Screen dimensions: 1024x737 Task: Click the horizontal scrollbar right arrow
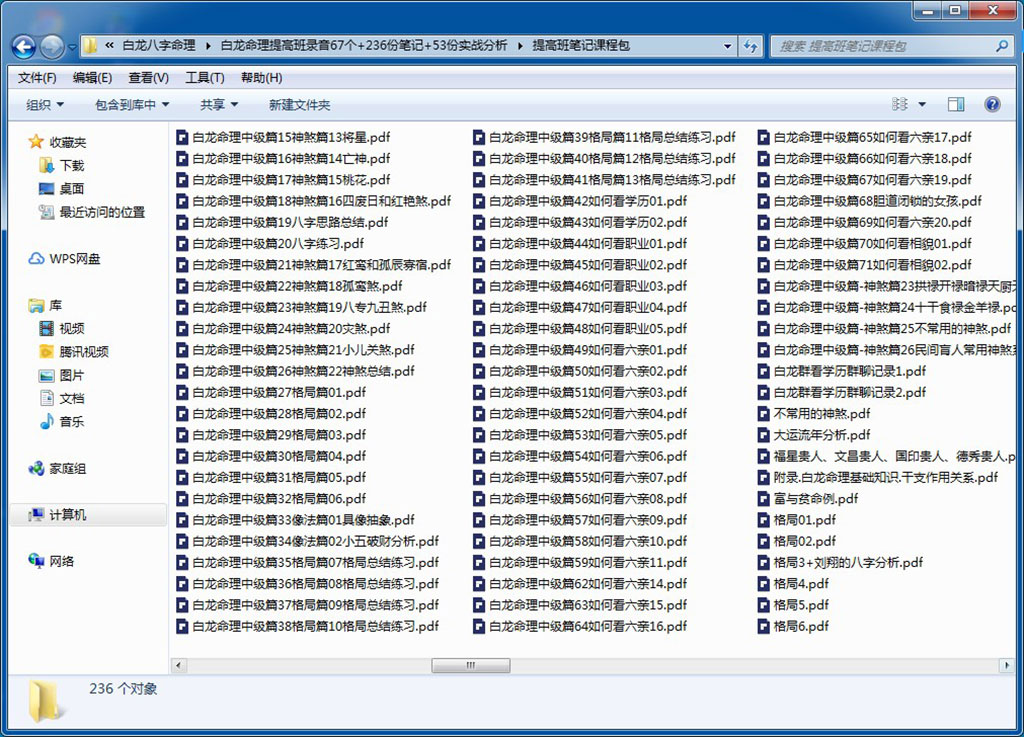(1006, 666)
